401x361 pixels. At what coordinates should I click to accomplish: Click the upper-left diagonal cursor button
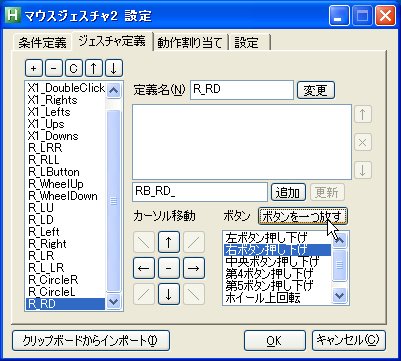tap(144, 242)
